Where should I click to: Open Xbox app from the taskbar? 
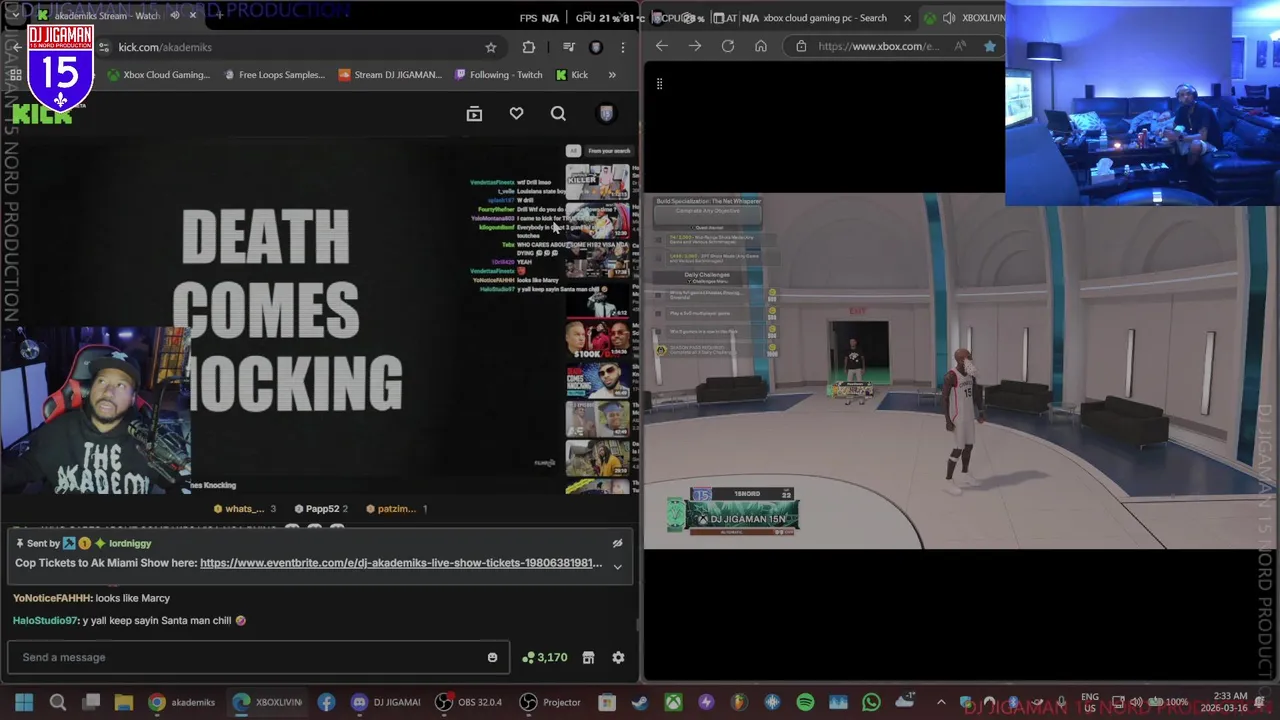coord(674,702)
